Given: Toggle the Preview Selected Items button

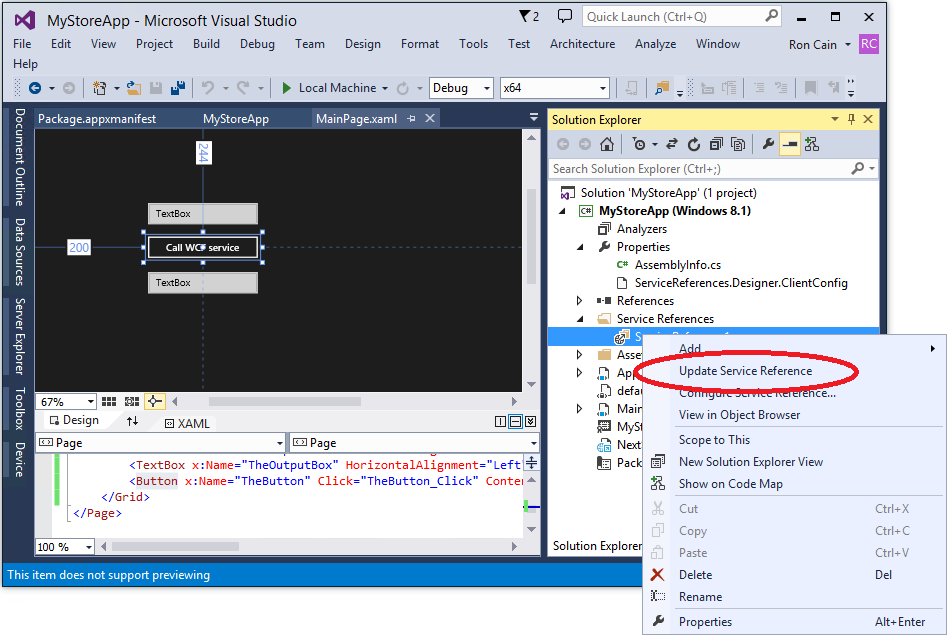Looking at the screenshot, I should point(789,145).
